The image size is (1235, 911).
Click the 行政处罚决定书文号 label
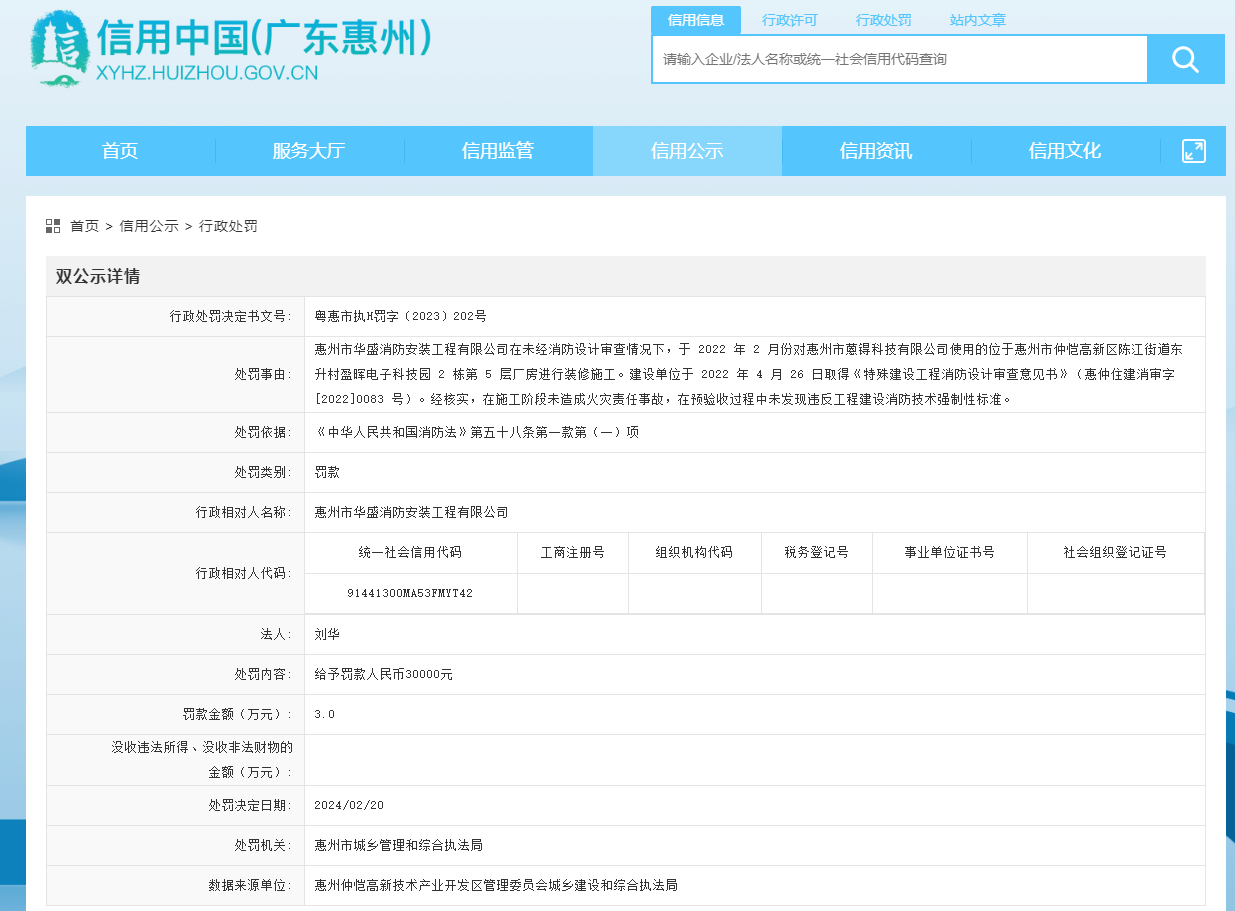231,316
